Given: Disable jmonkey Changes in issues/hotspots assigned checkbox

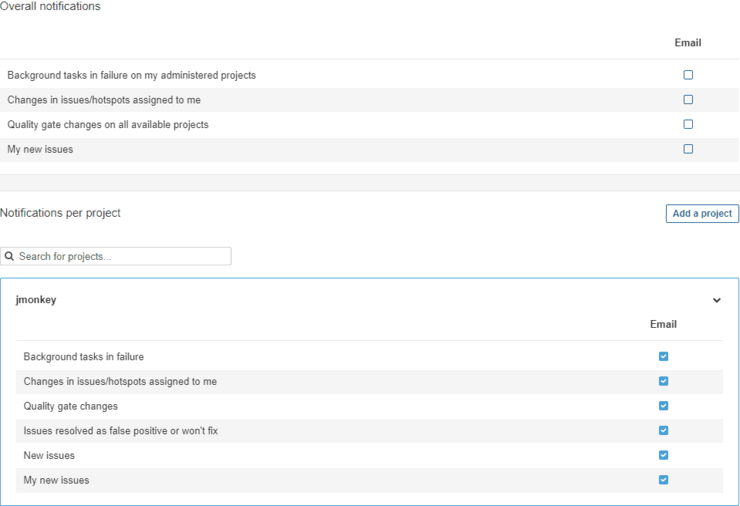Looking at the screenshot, I should pos(664,381).
